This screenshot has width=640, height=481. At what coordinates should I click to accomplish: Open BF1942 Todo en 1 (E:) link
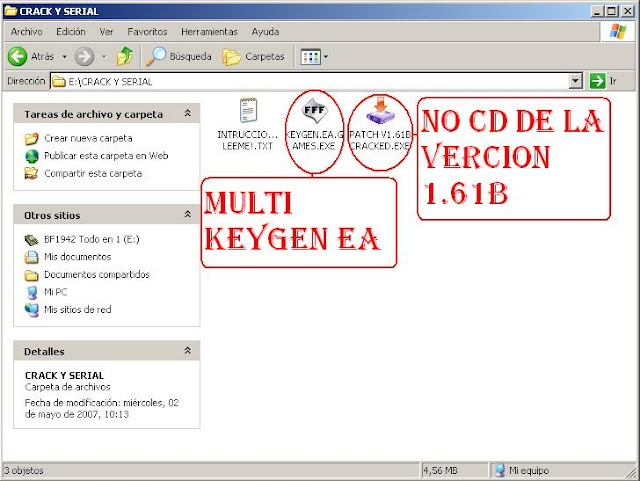coord(92,239)
